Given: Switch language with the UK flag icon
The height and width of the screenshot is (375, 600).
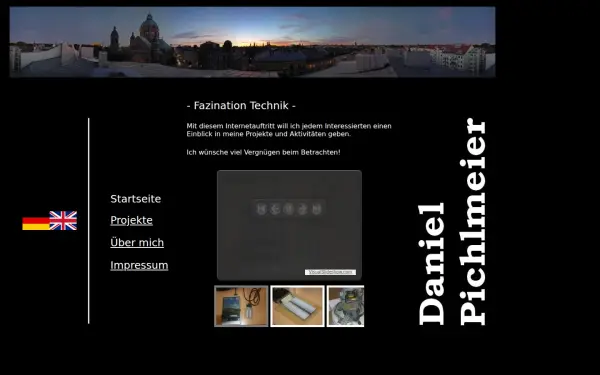Looking at the screenshot, I should (63, 221).
